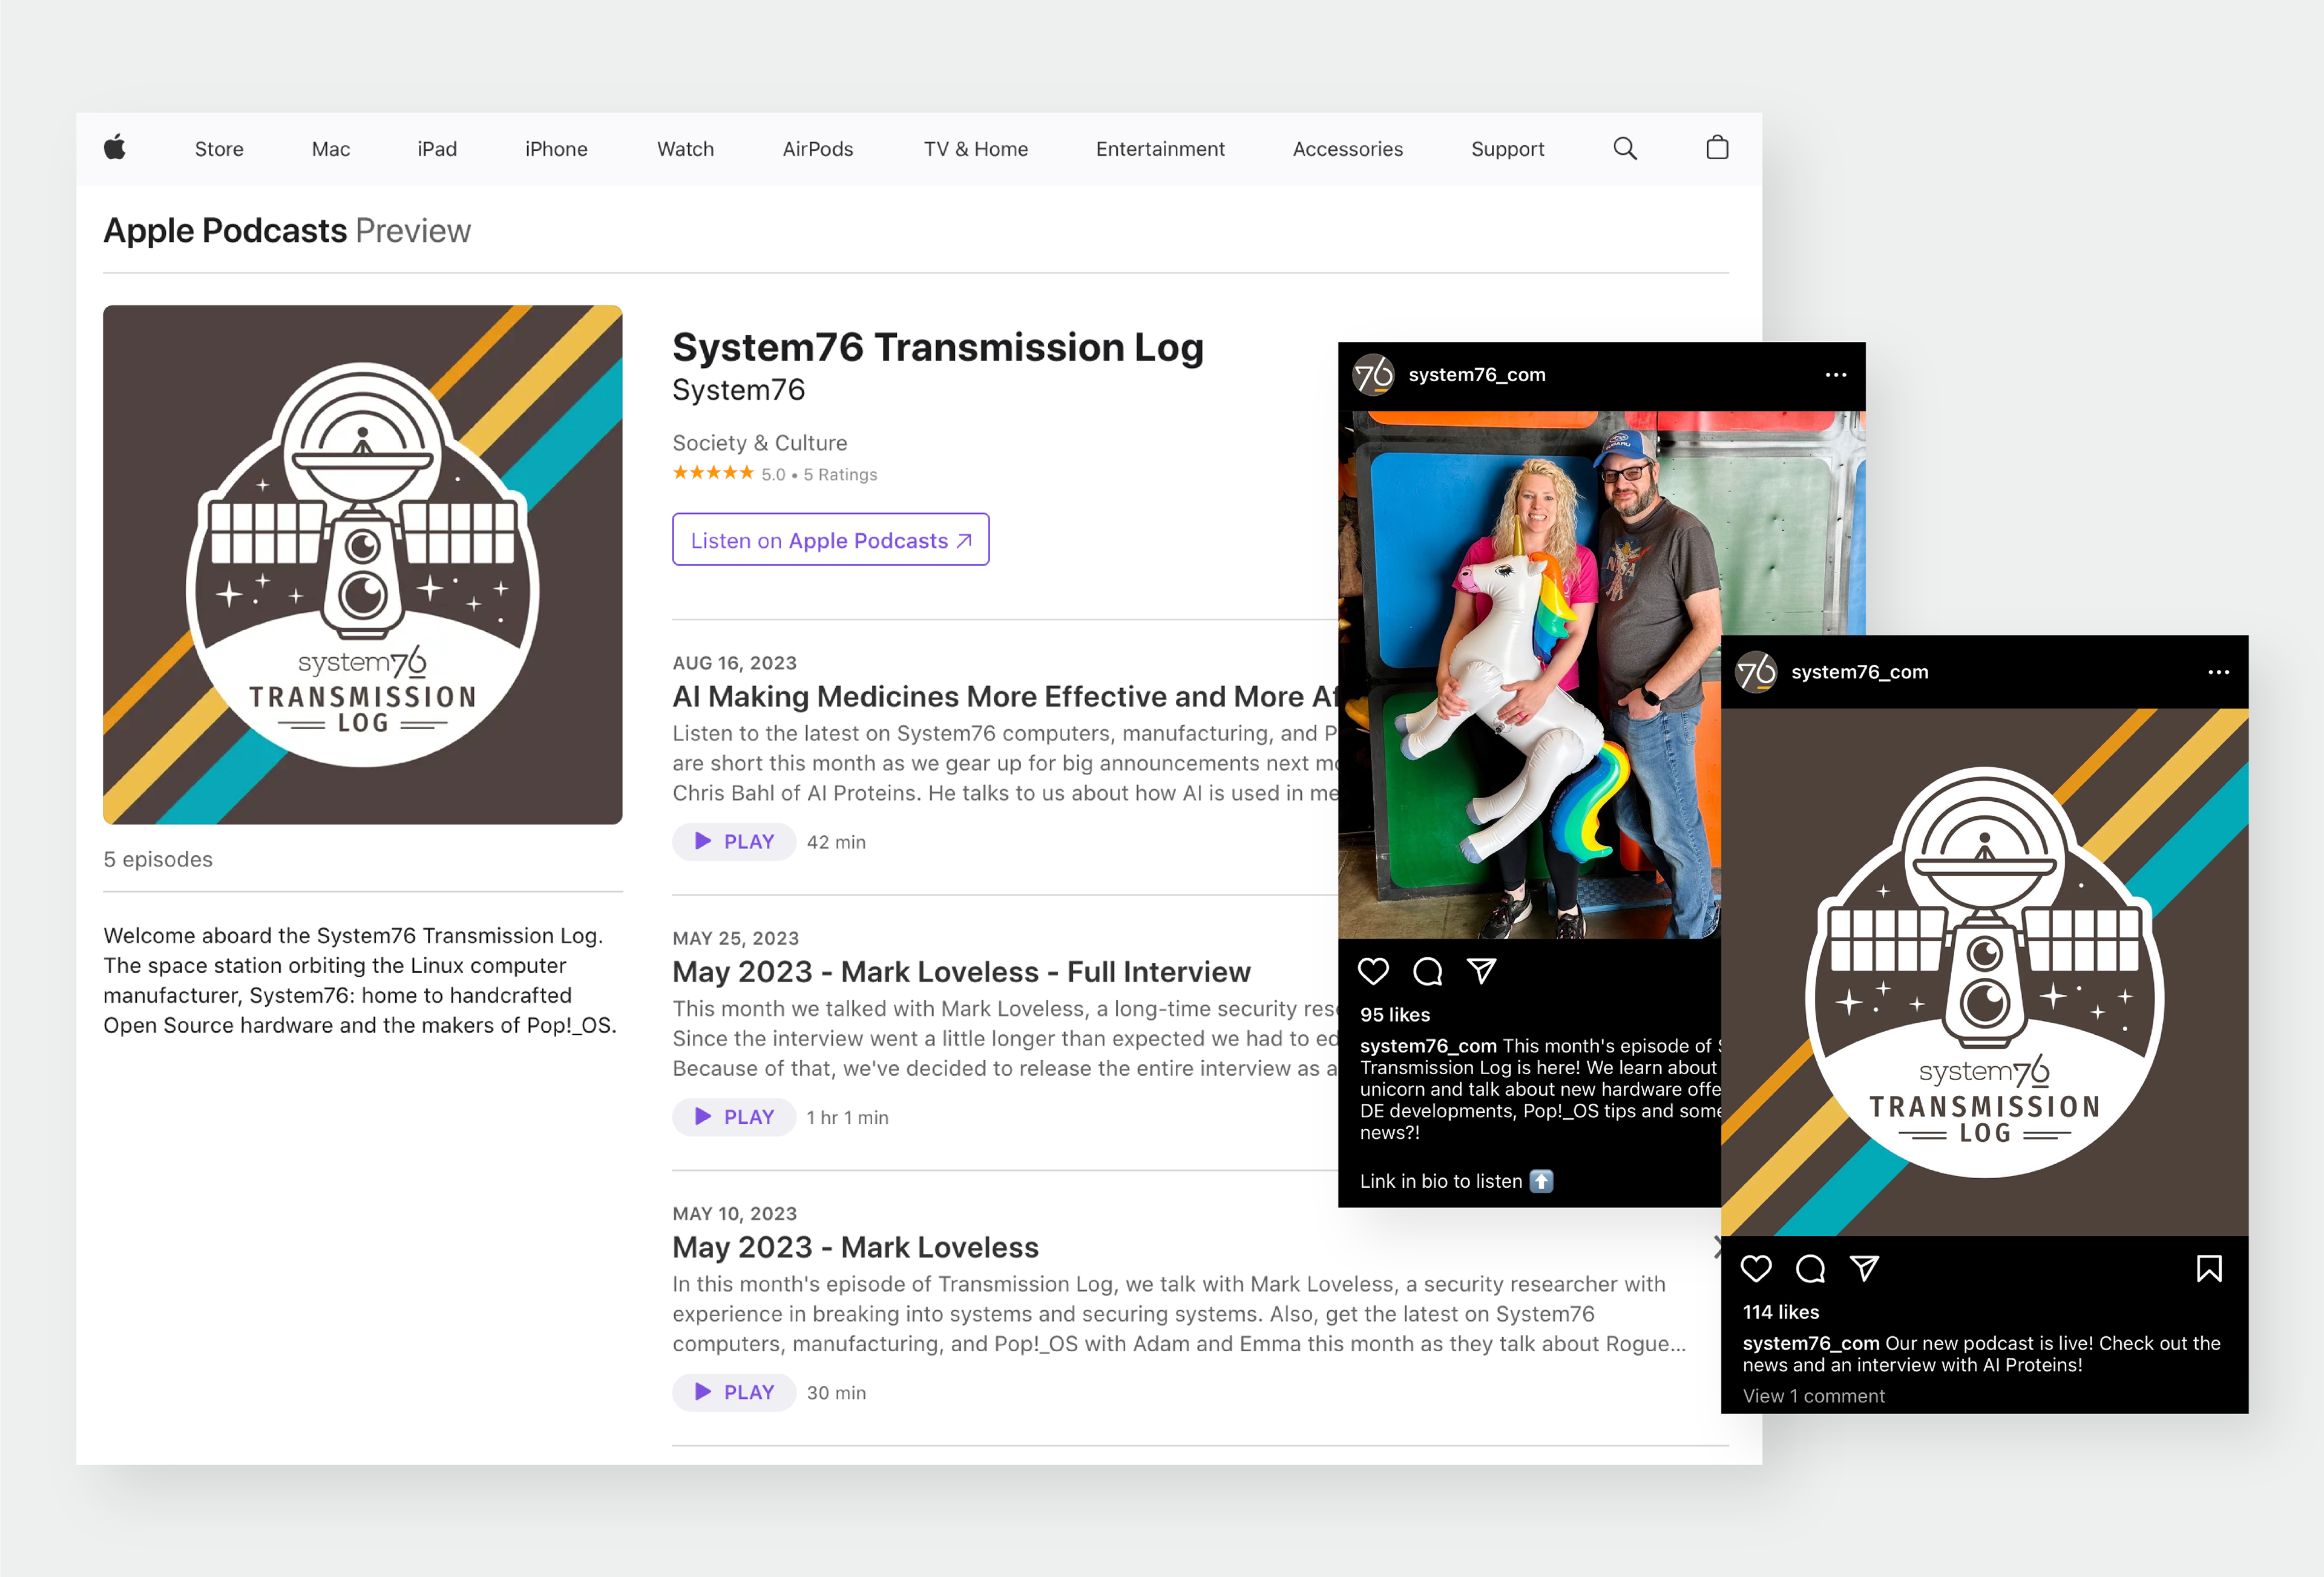Open the shopping bag icon
The height and width of the screenshot is (1577, 2324).
click(x=1717, y=148)
